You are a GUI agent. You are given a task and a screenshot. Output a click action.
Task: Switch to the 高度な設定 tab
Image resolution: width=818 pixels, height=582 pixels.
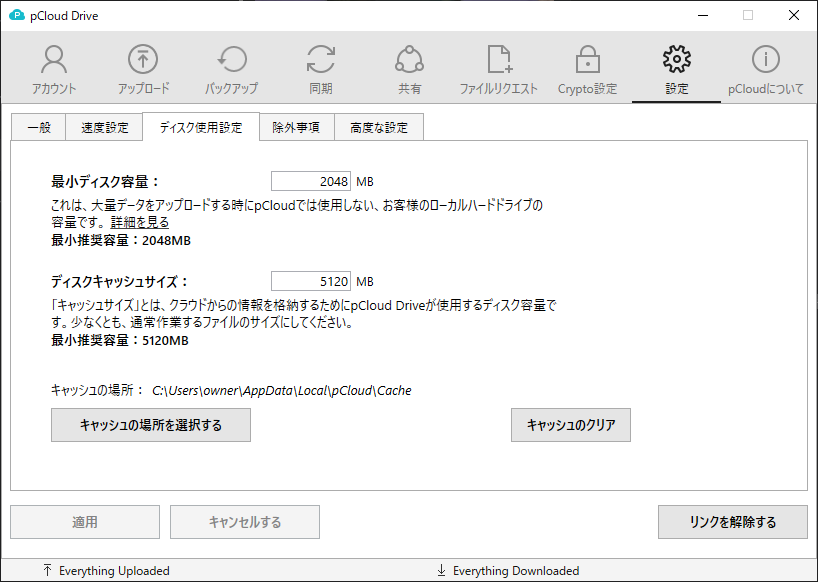click(x=379, y=127)
